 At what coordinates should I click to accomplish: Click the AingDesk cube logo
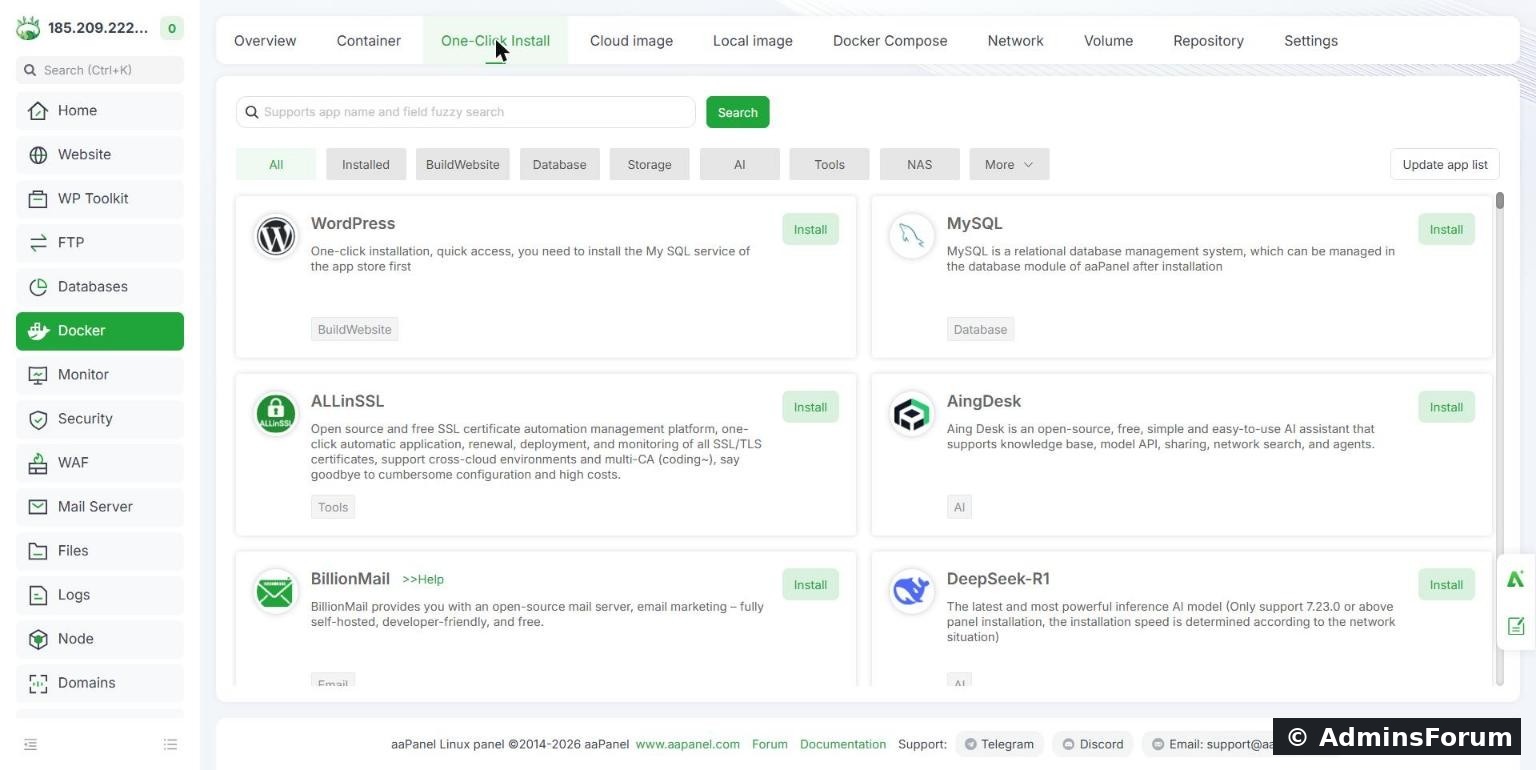click(911, 414)
